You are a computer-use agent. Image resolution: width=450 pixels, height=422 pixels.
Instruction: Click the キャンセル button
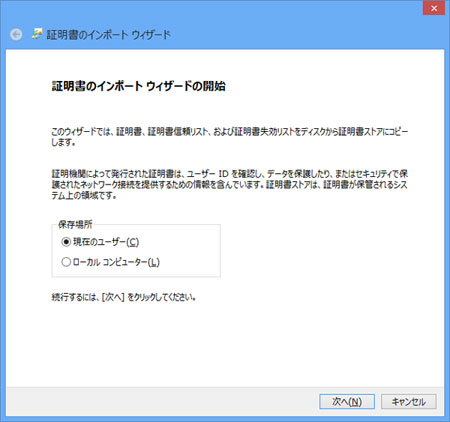pos(409,402)
